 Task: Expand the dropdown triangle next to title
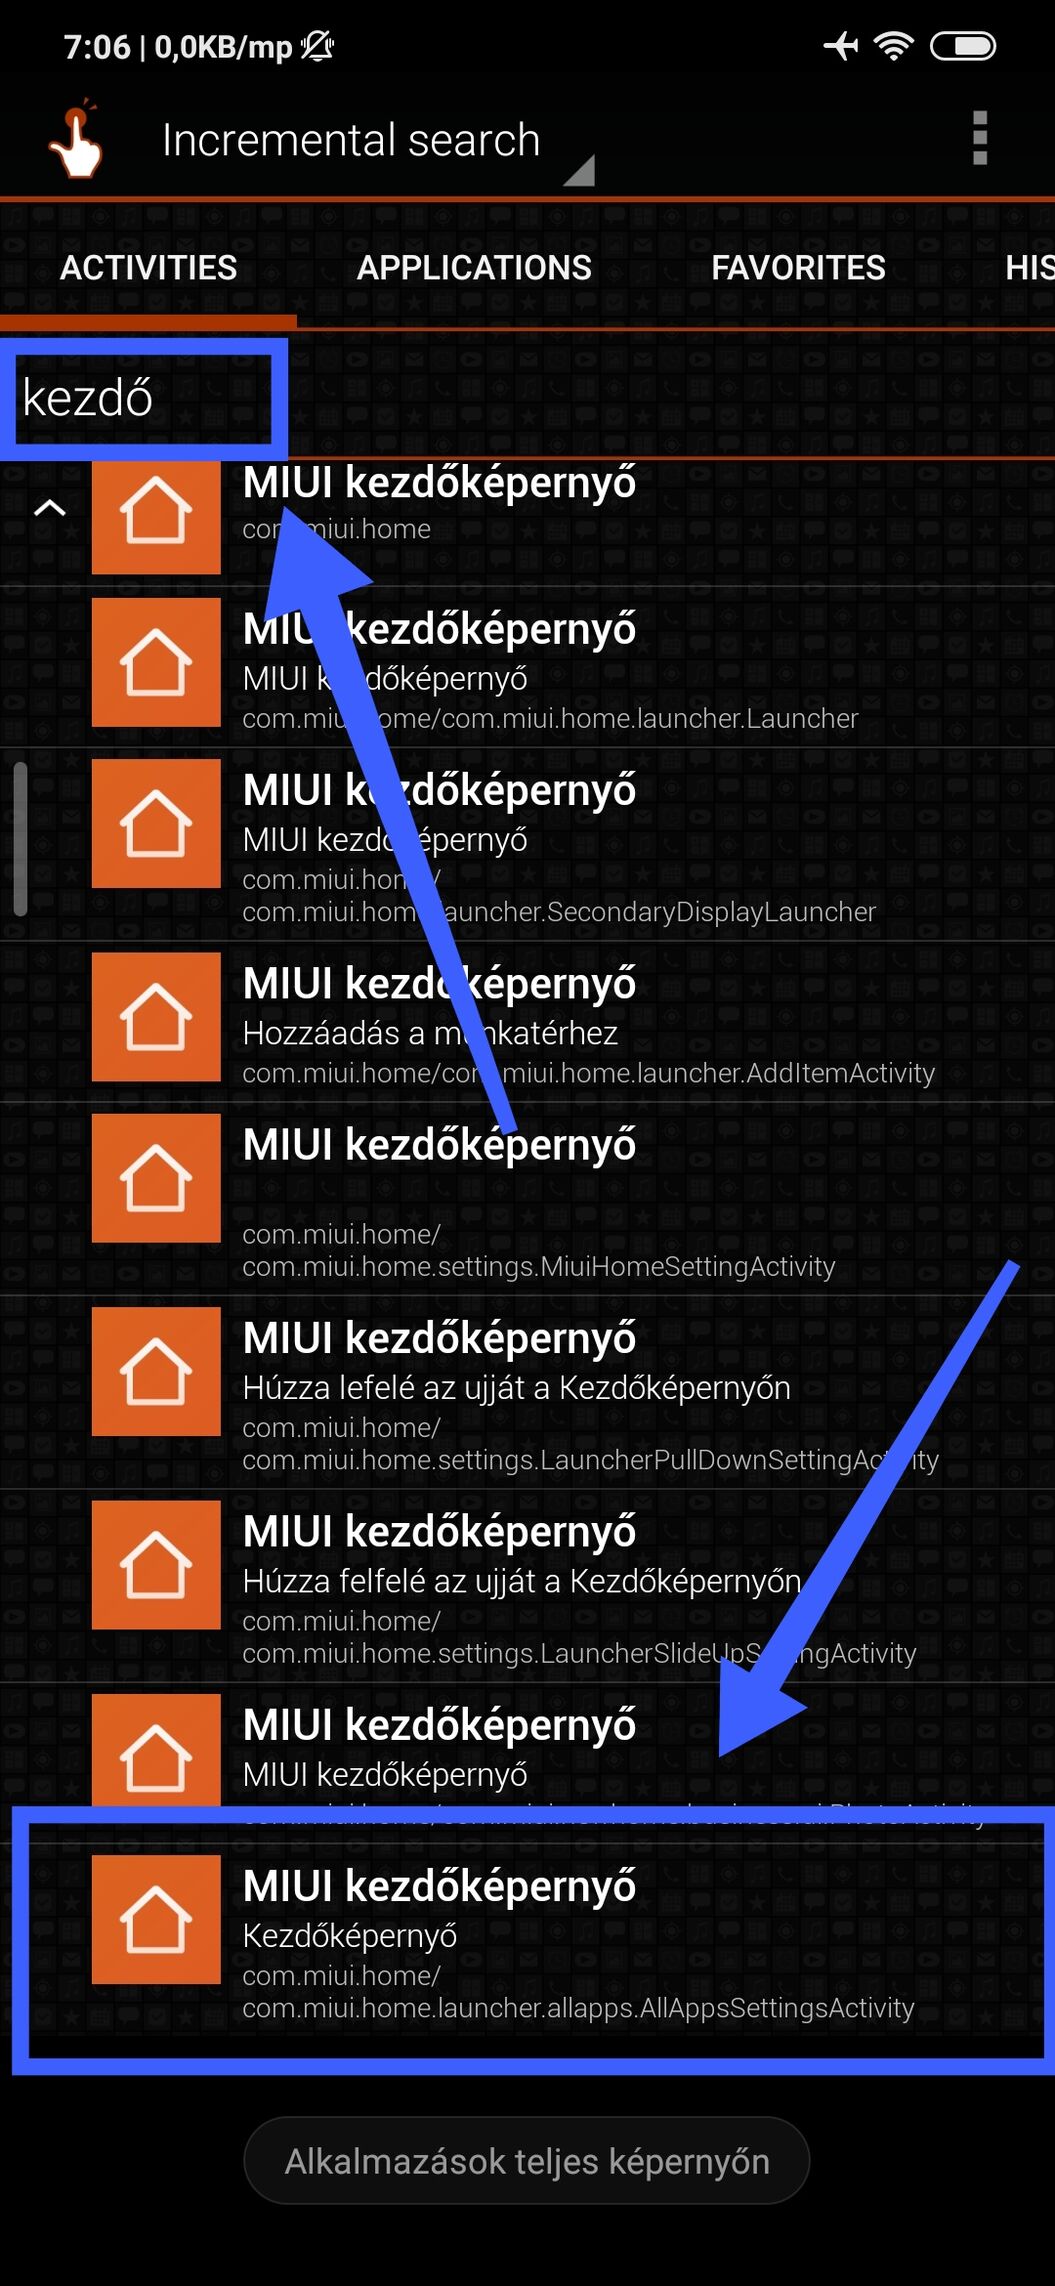click(x=580, y=171)
